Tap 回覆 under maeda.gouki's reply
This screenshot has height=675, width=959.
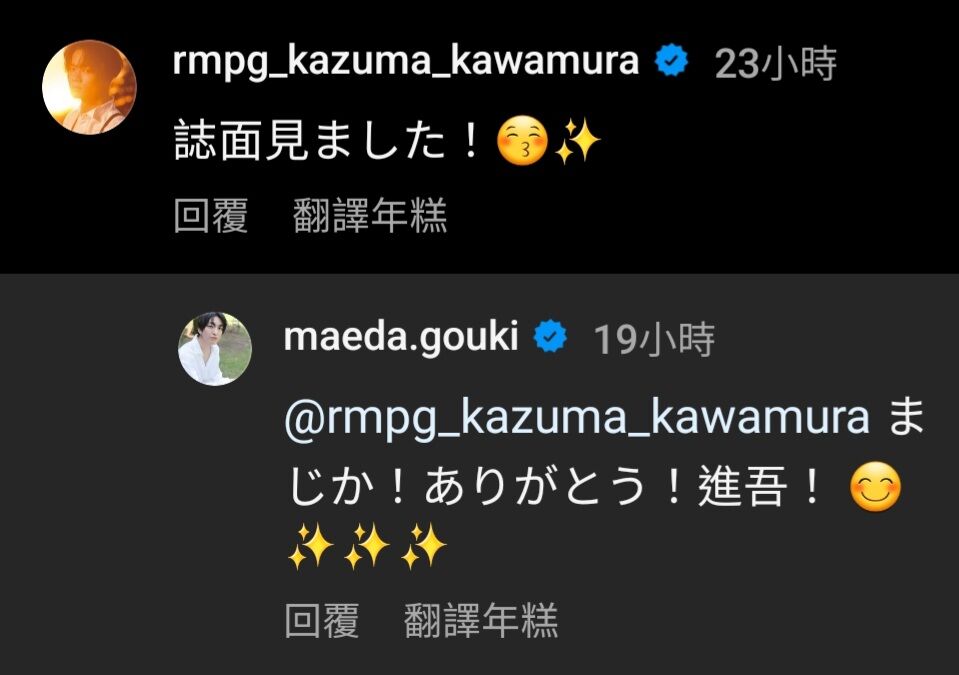pos(322,621)
